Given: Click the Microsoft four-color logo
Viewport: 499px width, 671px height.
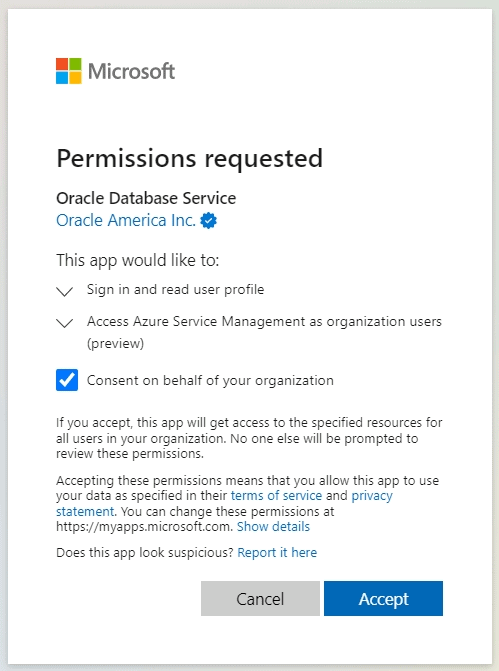Looking at the screenshot, I should pos(68,71).
